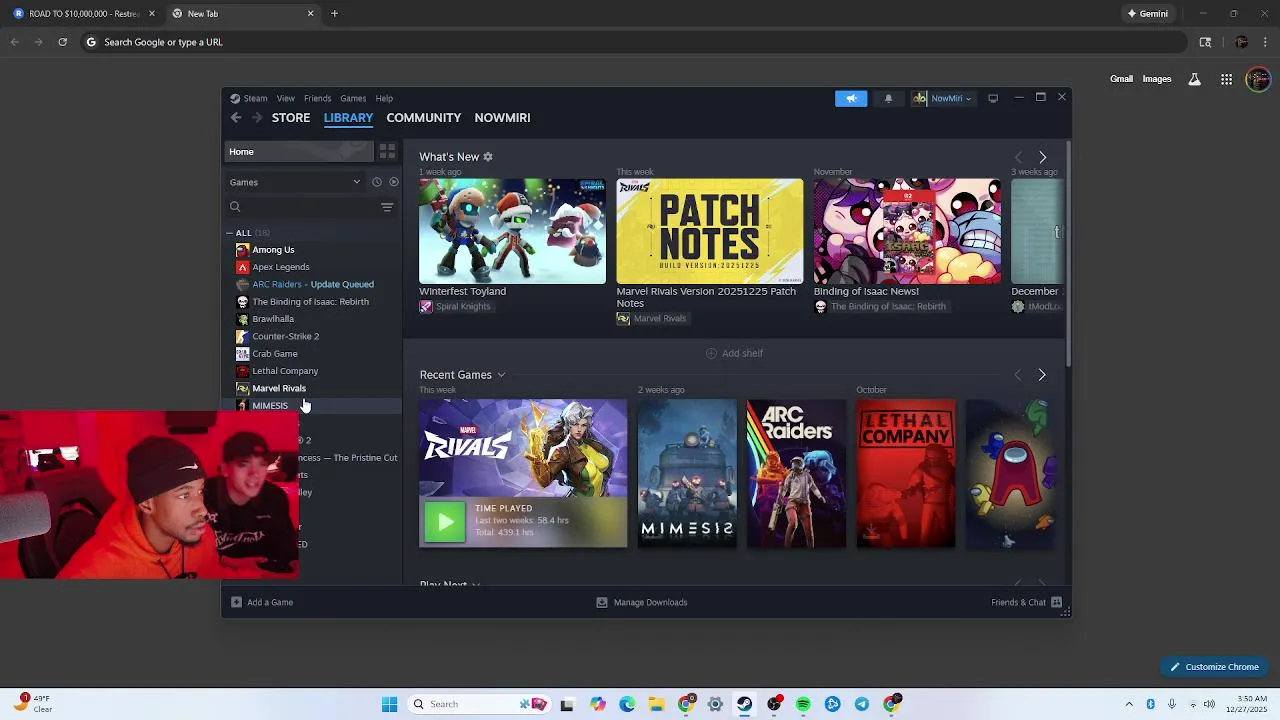Screen dimensions: 1280x720
Task: Click Marvel Rivals link under Patch Notes
Action: click(x=652, y=319)
